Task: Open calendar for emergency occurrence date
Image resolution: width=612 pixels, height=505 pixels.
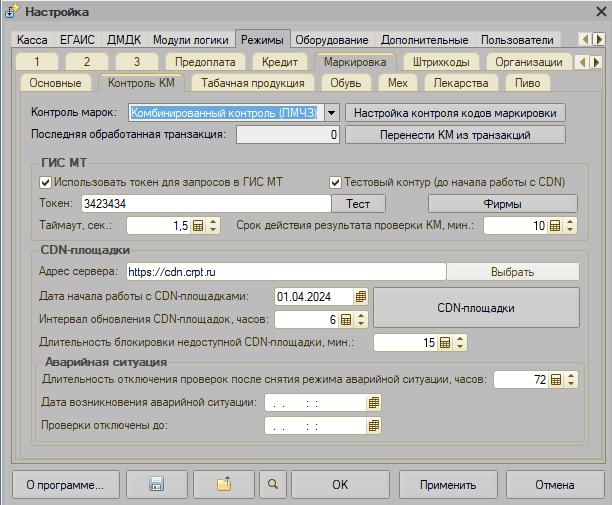Action: (x=373, y=402)
